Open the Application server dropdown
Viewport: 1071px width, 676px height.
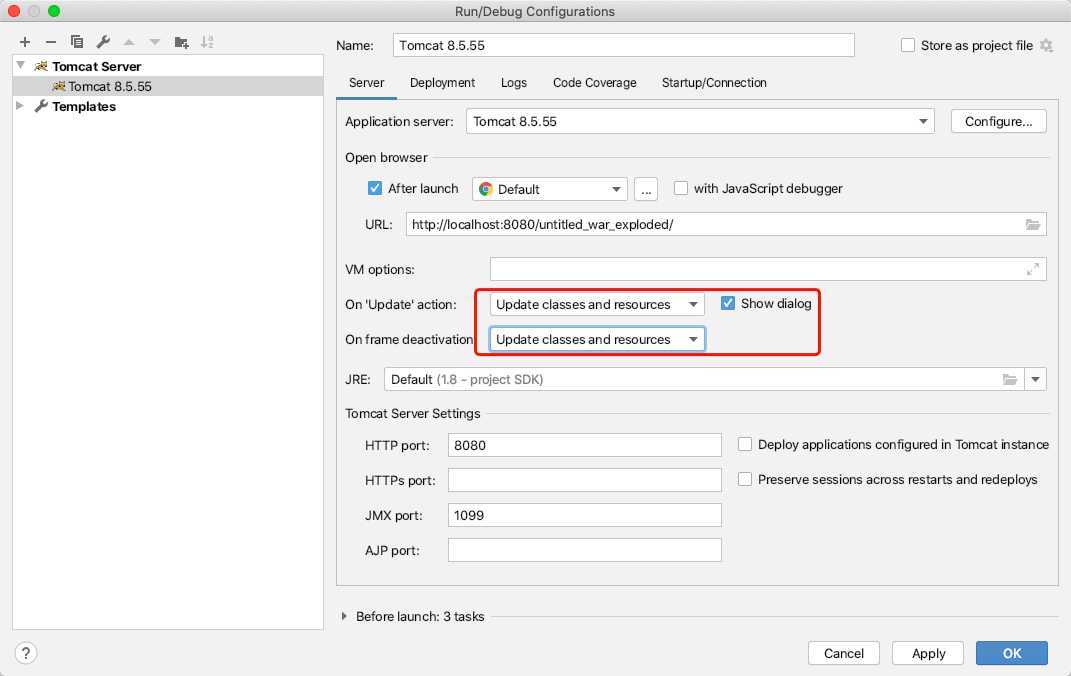point(700,122)
